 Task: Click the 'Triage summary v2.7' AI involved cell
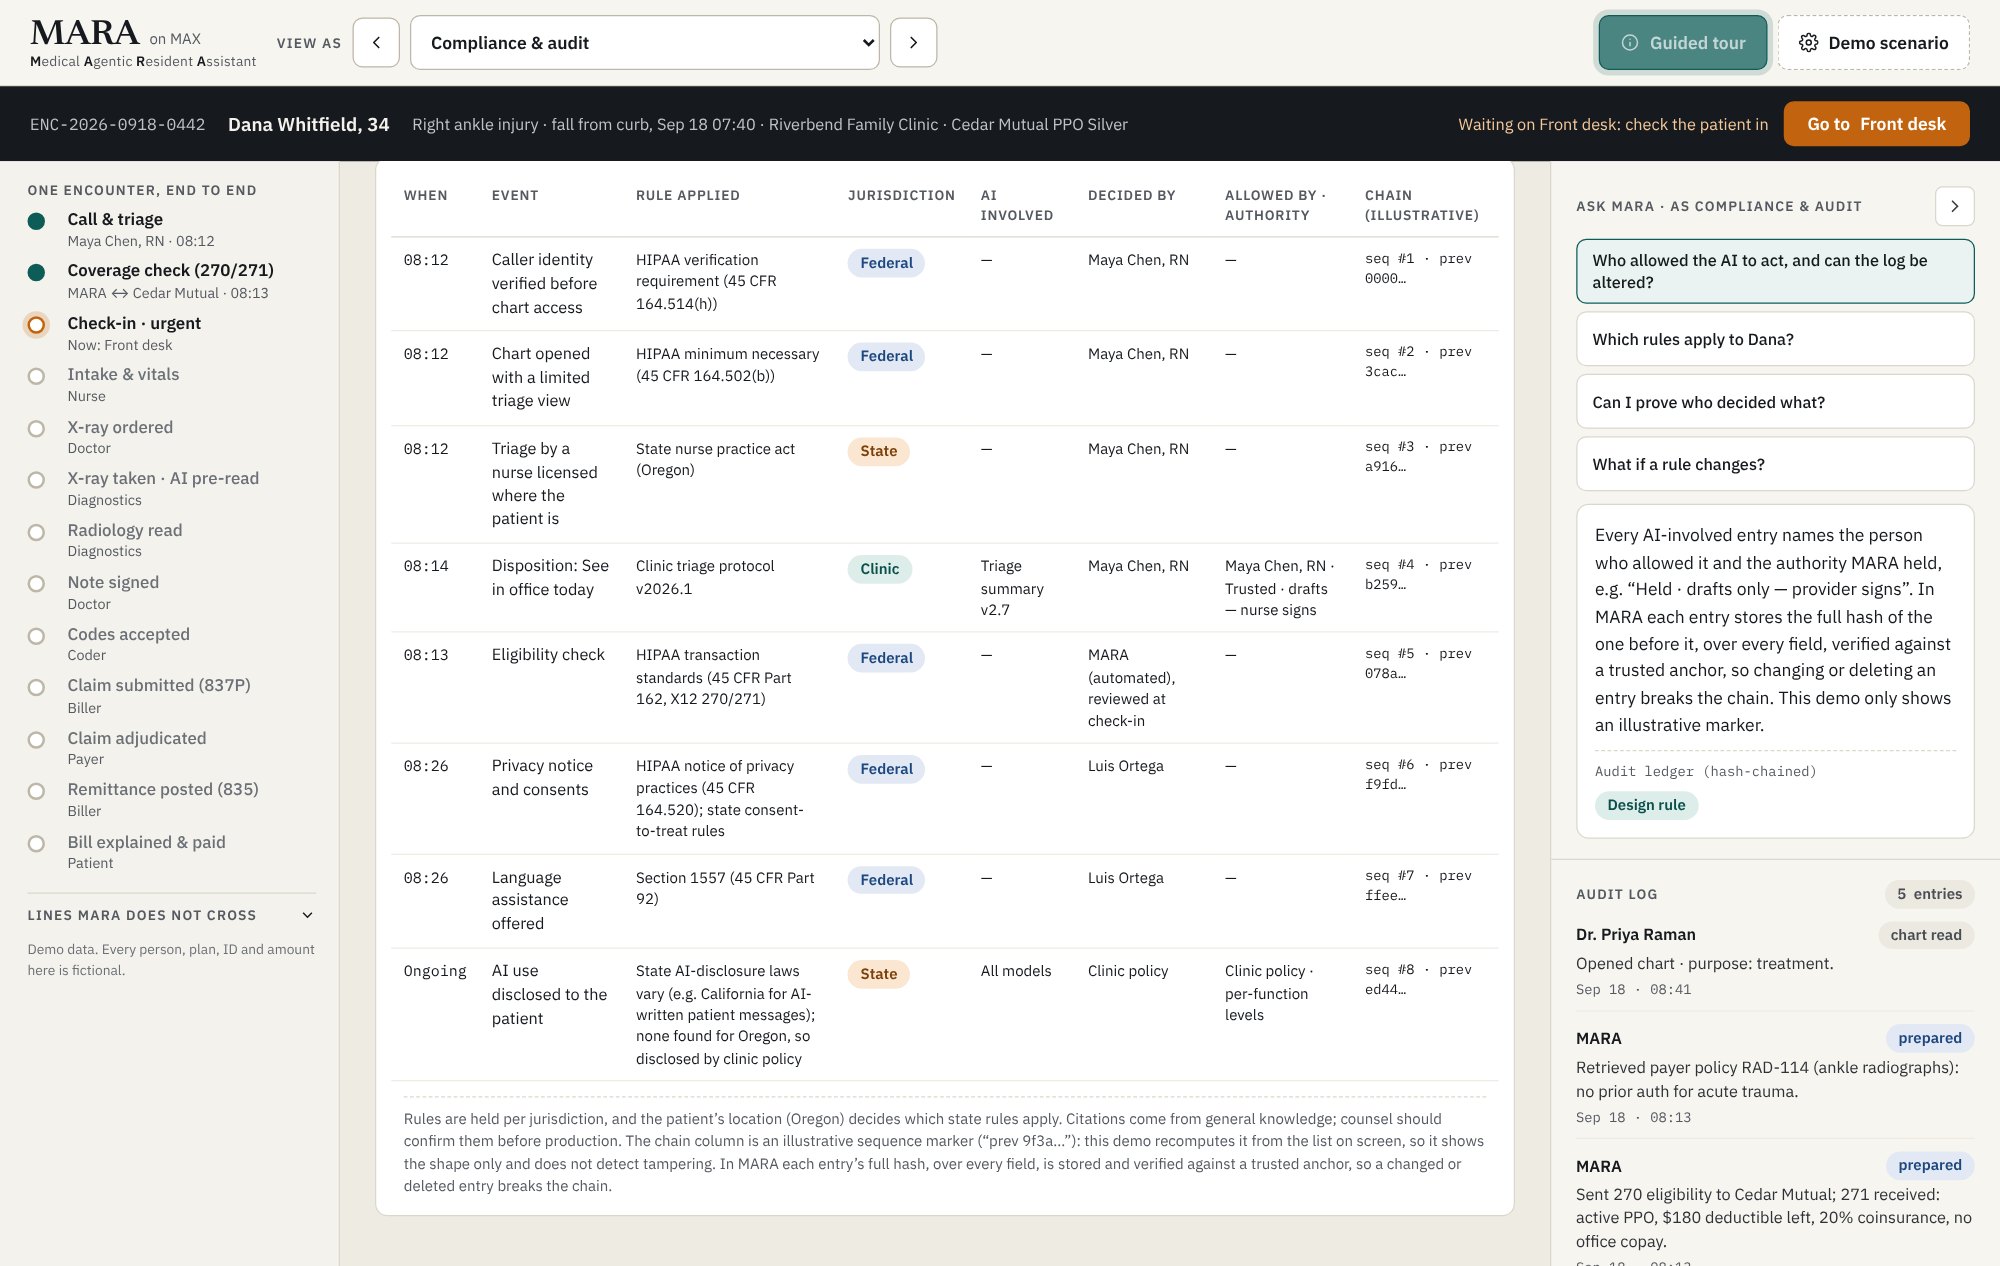tap(1012, 588)
